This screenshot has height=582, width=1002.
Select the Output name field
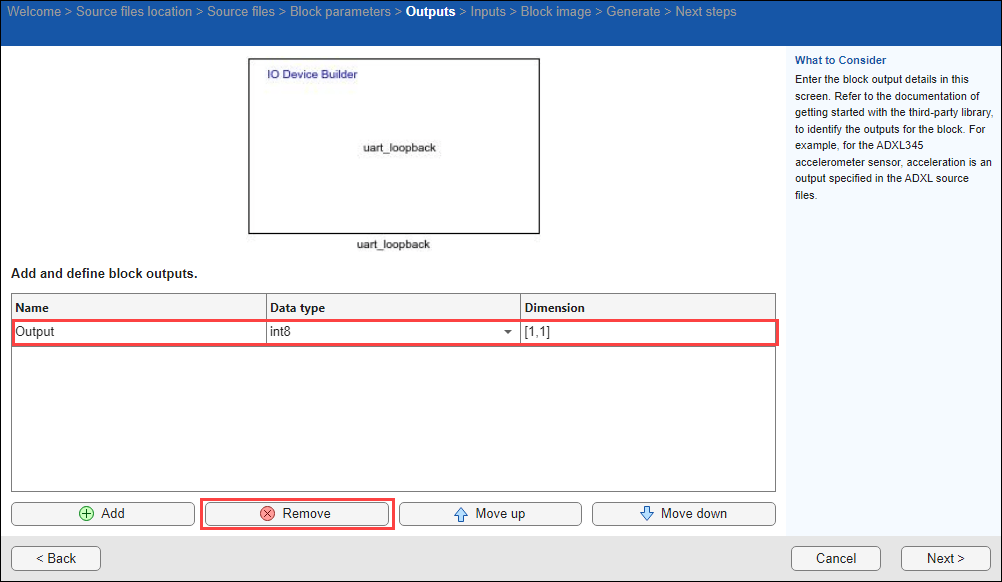139,332
